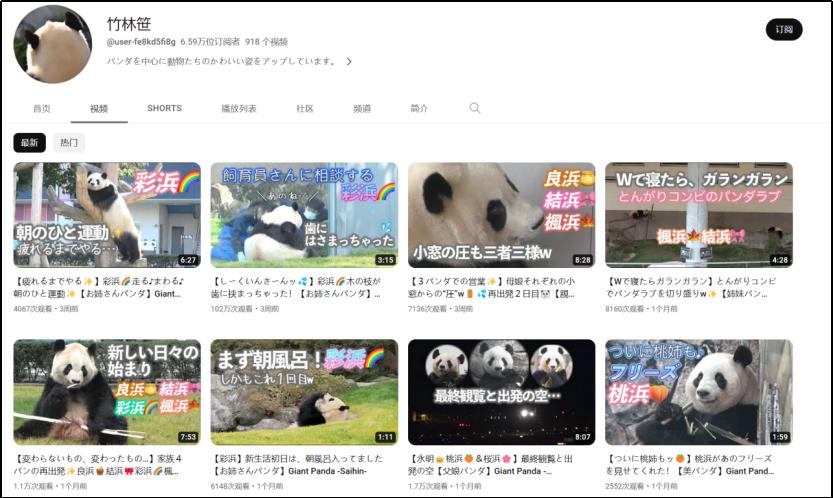This screenshot has height=498, width=833.
Task: Click the title 【永明 桃浜 &桜浜】最終観覧と出発の空
Action: pos(491,465)
